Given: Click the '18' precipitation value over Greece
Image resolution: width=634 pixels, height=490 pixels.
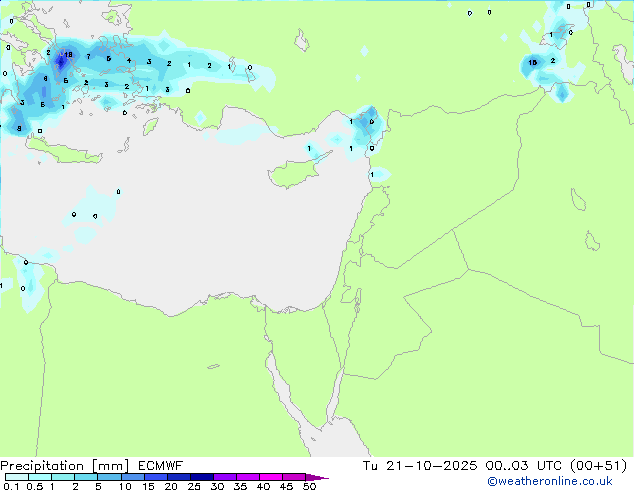Looking at the screenshot, I should [68, 54].
